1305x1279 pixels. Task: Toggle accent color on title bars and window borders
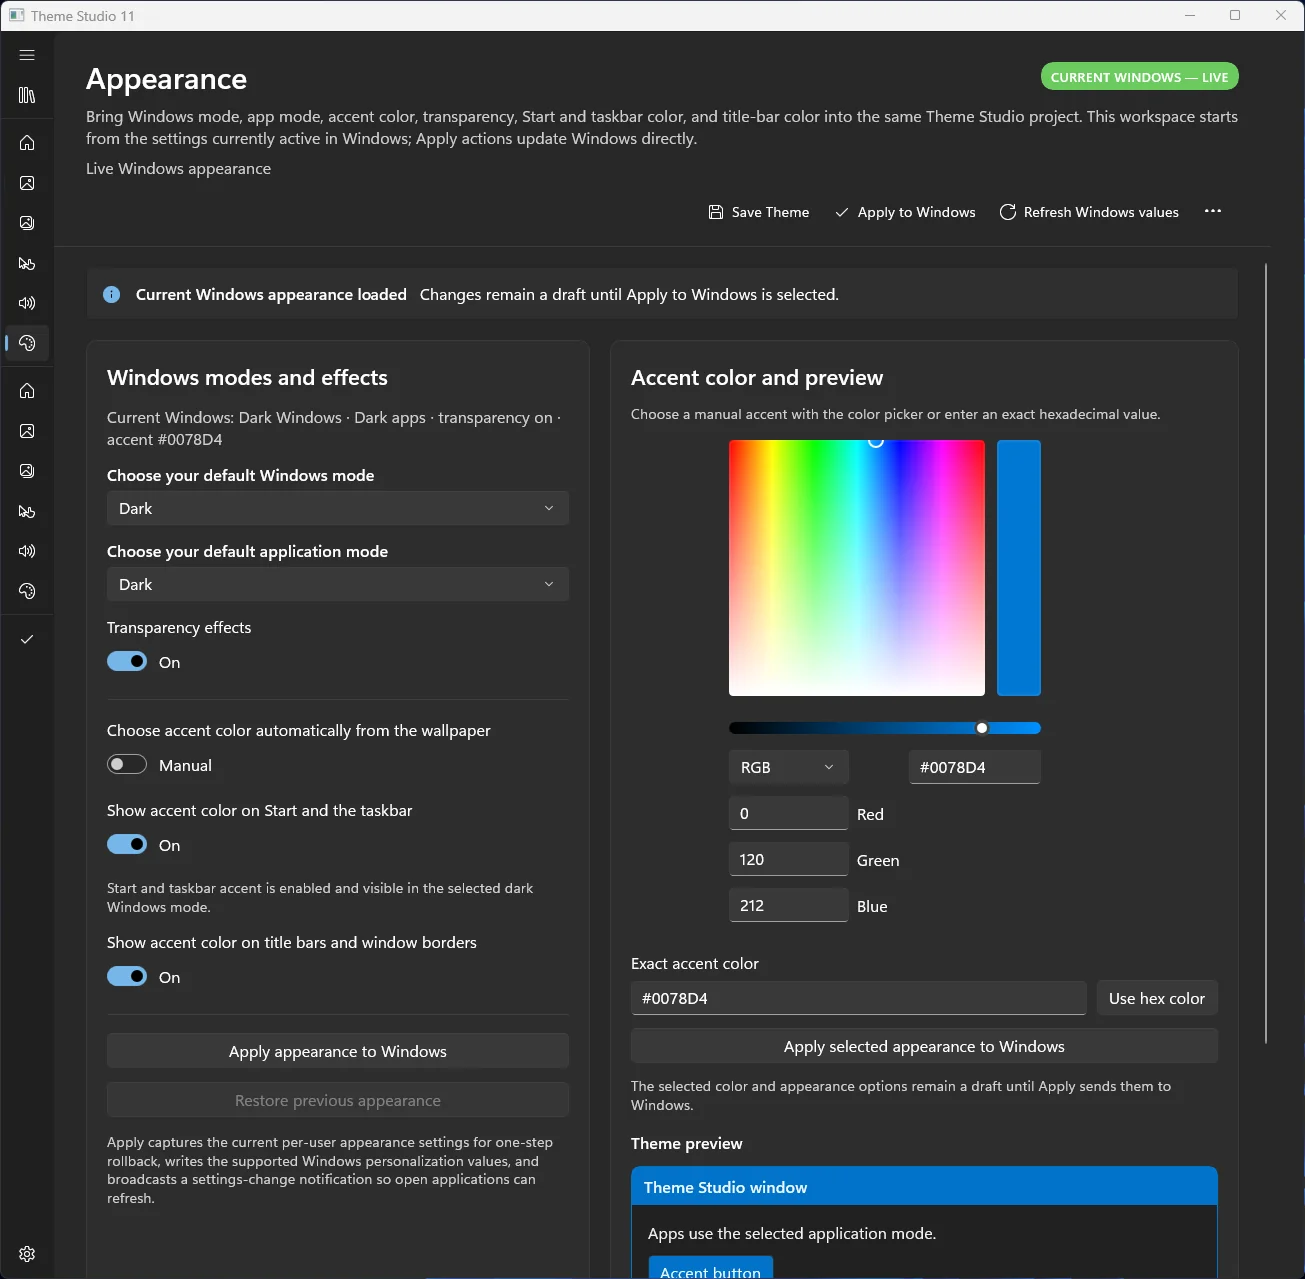(x=127, y=976)
